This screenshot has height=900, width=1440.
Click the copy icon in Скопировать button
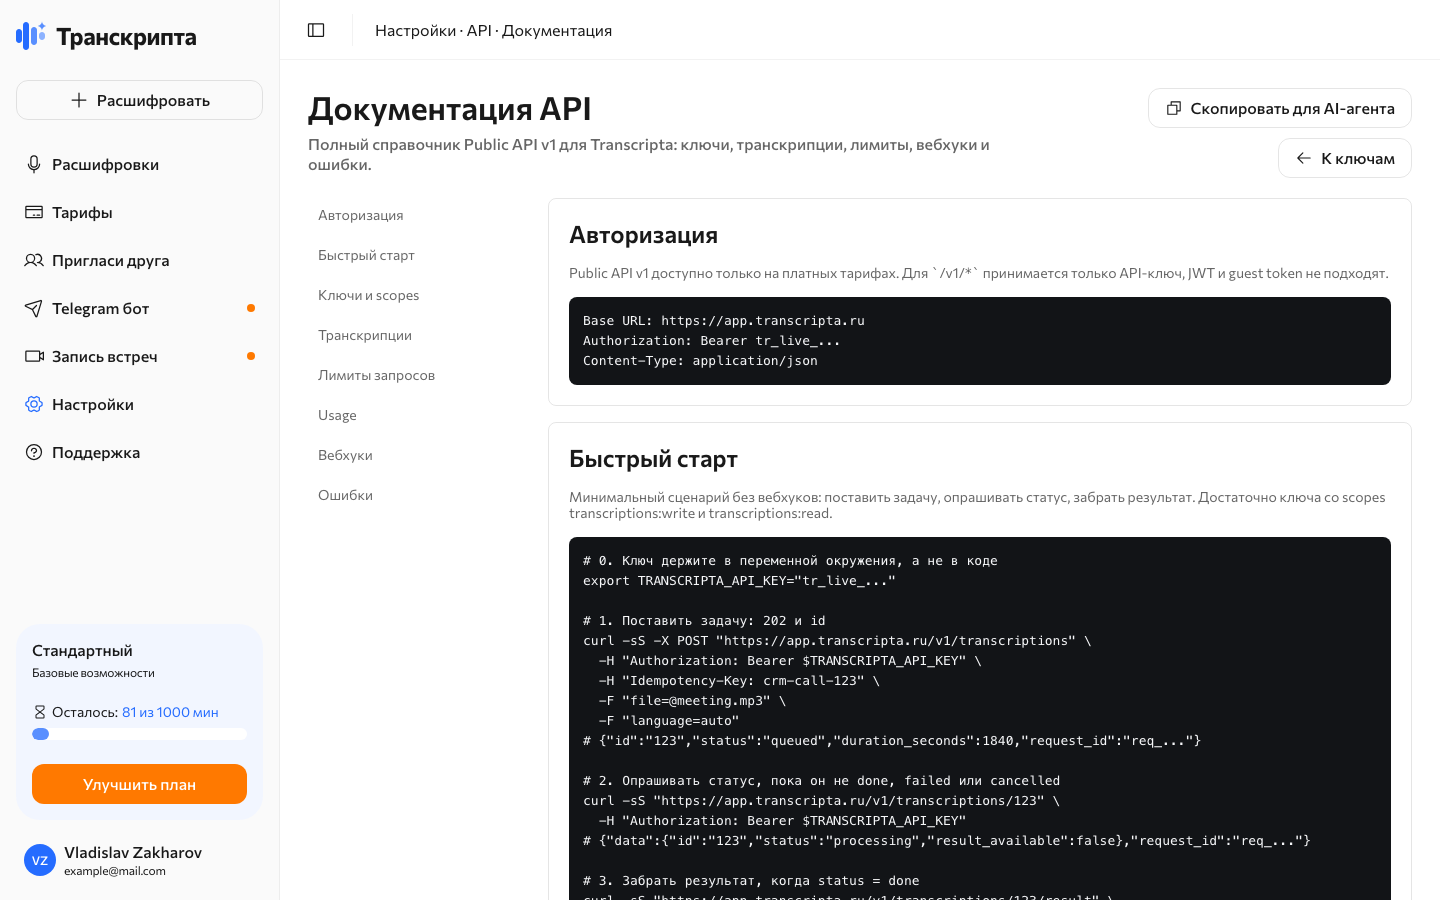tap(1174, 108)
